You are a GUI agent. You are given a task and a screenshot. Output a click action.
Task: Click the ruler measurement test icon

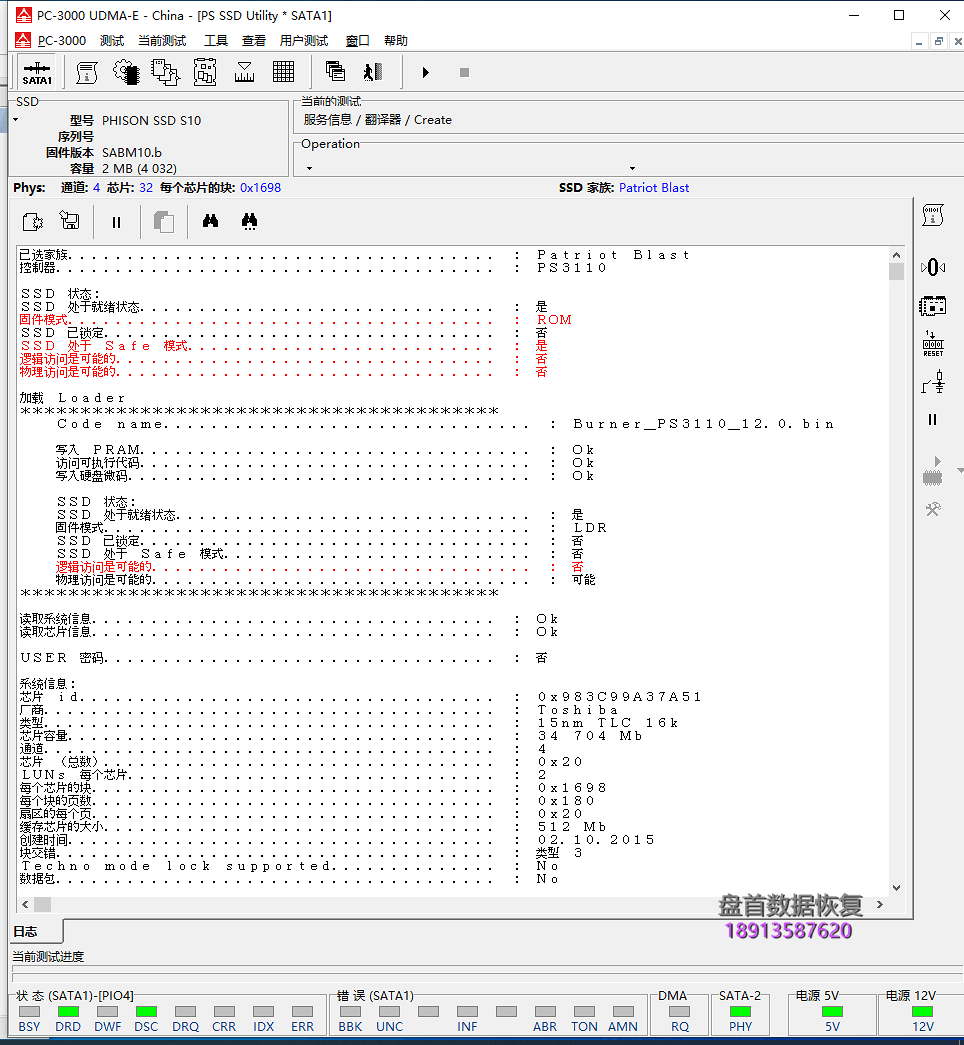coord(244,73)
